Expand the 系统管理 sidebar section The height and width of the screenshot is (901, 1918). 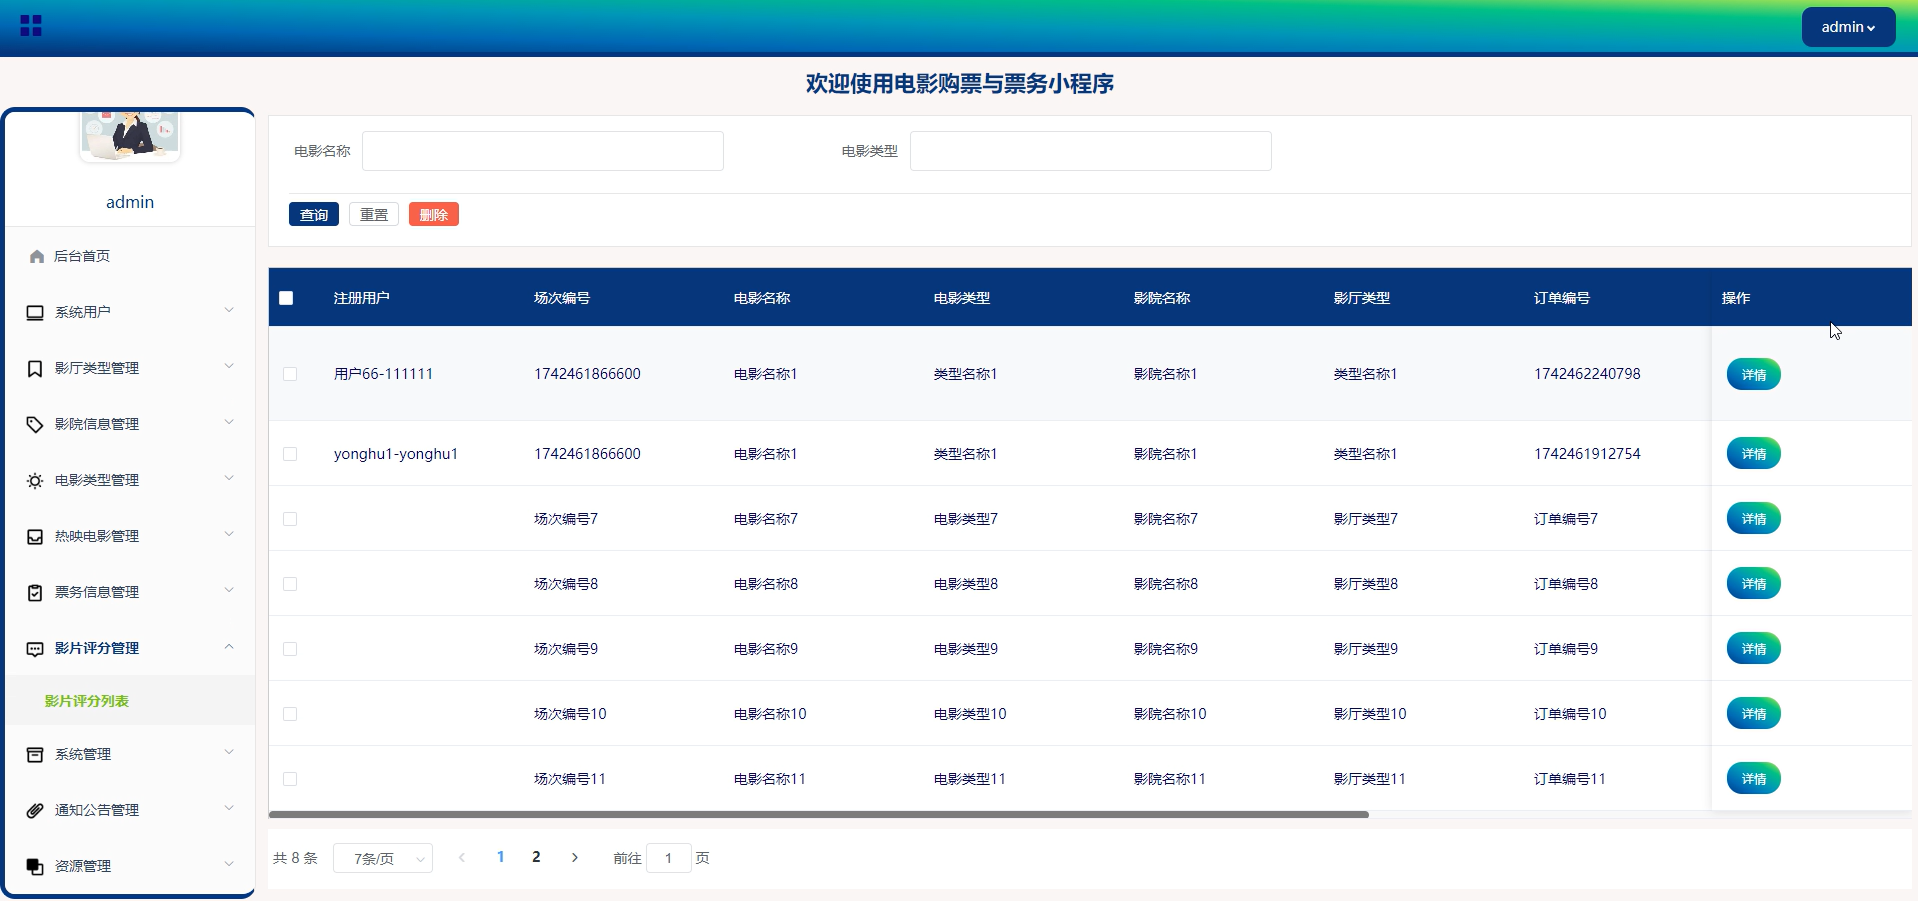pos(84,754)
